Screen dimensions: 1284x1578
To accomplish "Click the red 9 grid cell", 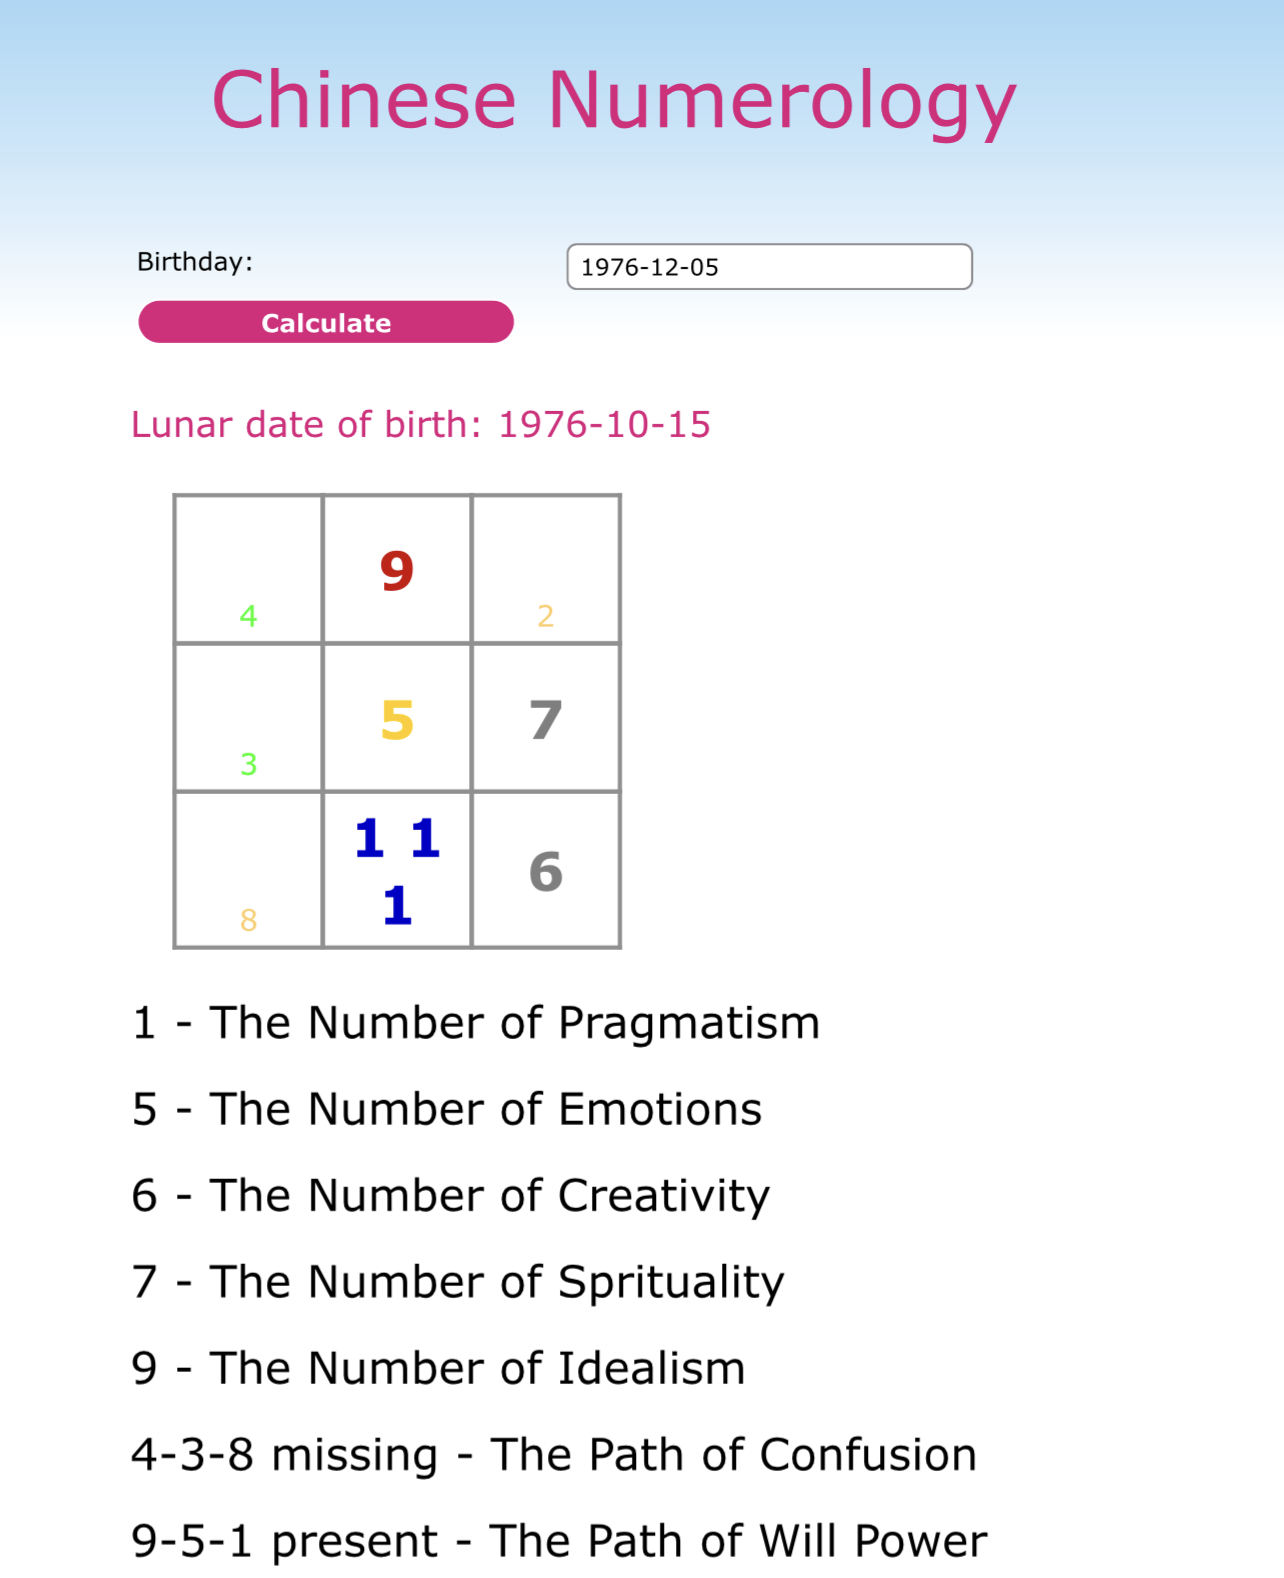I will [397, 571].
